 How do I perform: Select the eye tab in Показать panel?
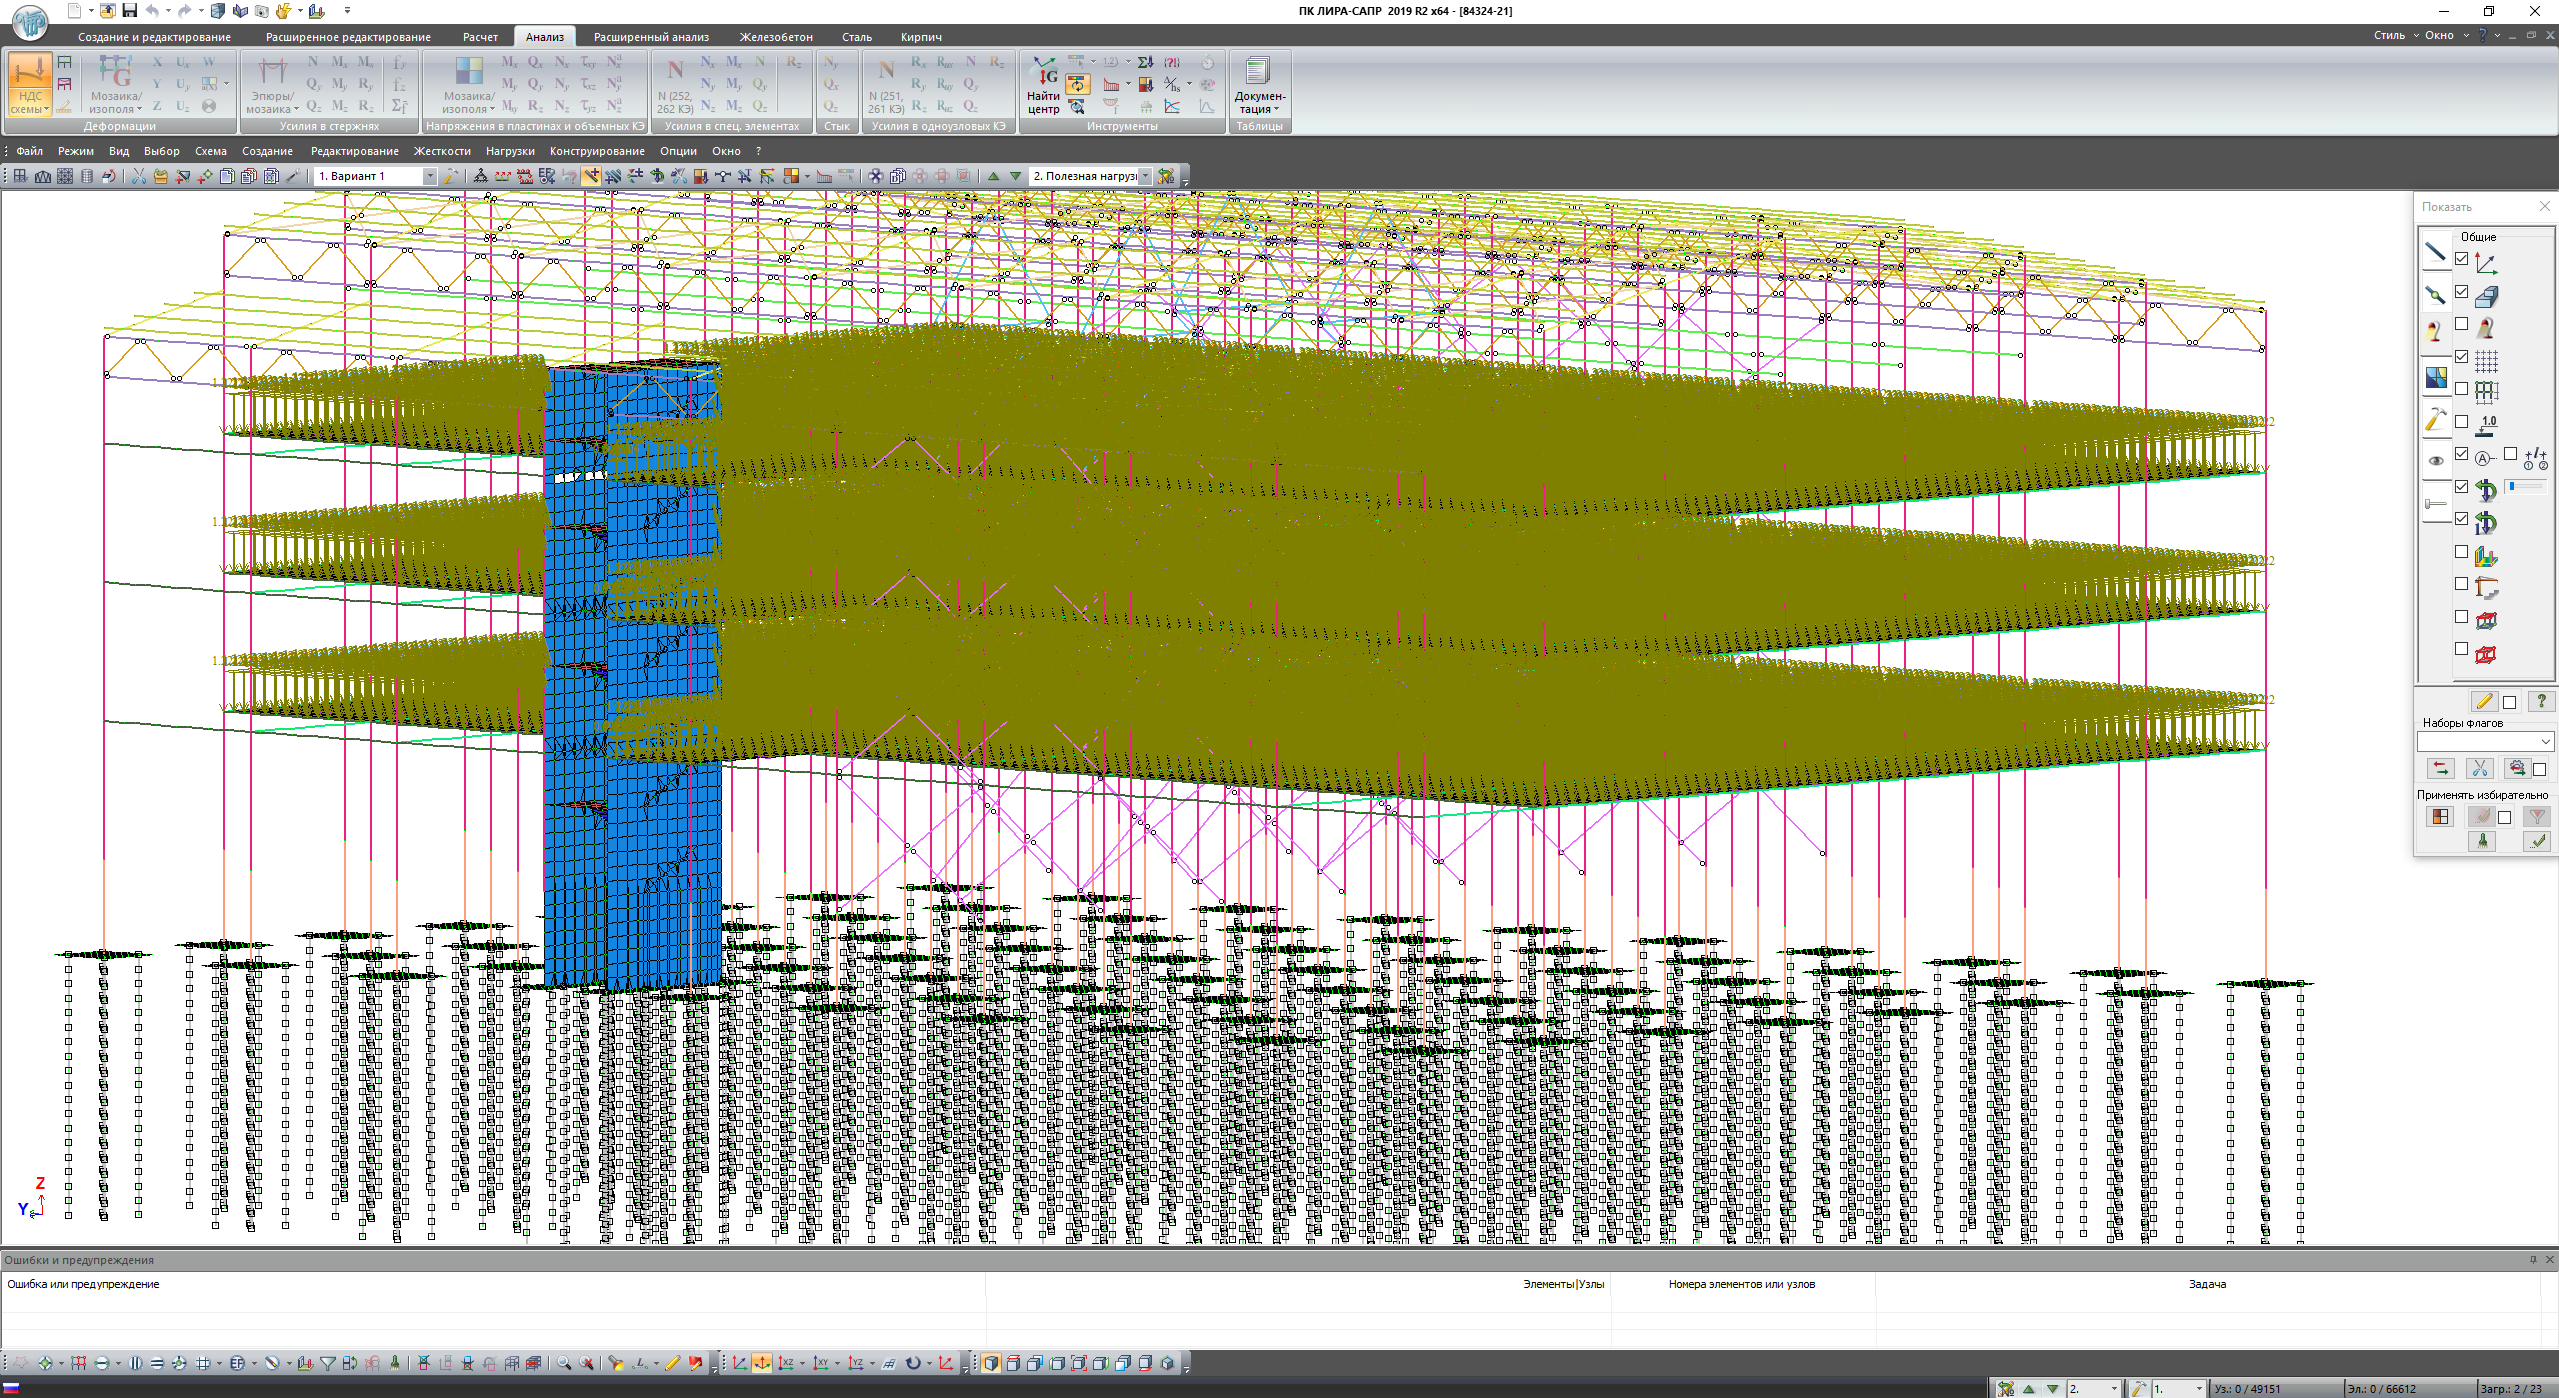click(x=2435, y=461)
